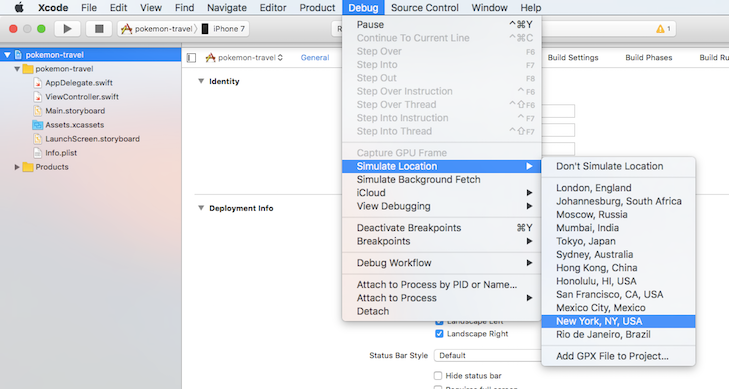The width and height of the screenshot is (729, 389).
Task: Click Attach to Process by PID or Name
Action: (x=441, y=285)
